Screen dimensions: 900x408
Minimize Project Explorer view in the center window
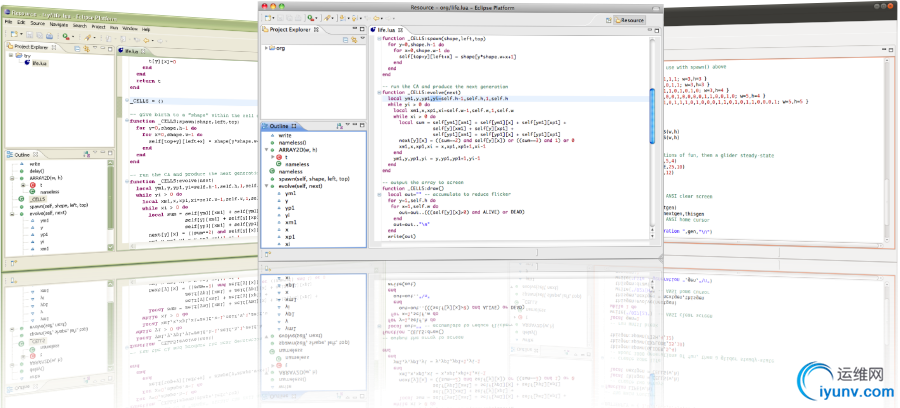(355, 28)
